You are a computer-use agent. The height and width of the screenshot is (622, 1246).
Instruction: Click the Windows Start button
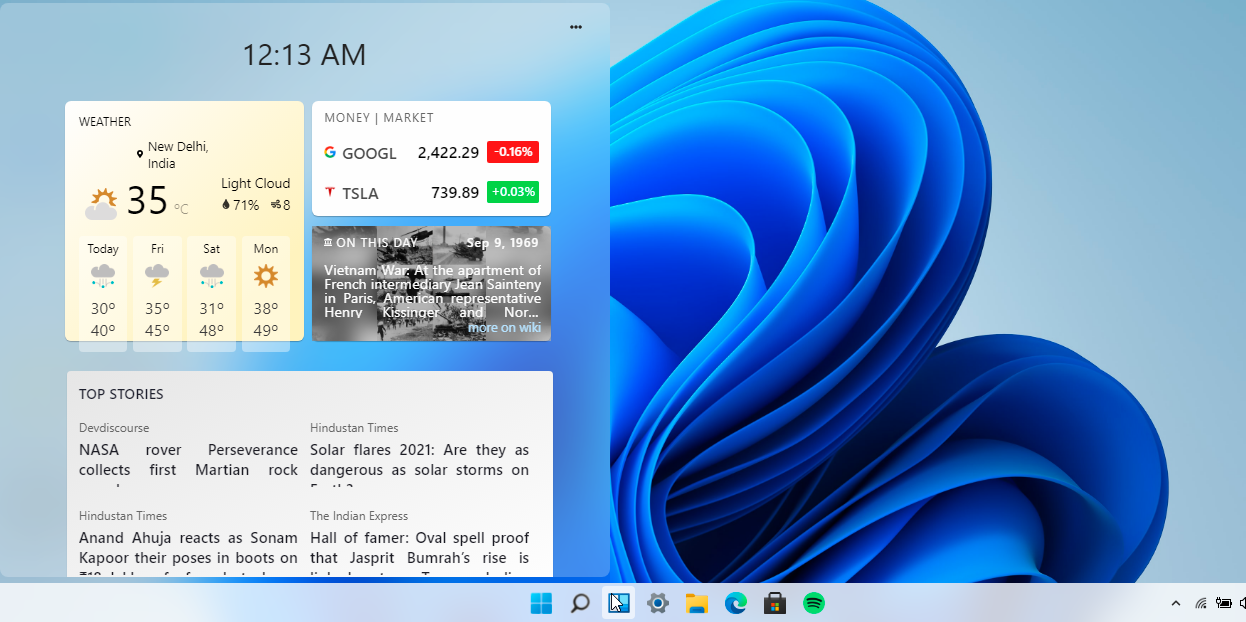541,603
